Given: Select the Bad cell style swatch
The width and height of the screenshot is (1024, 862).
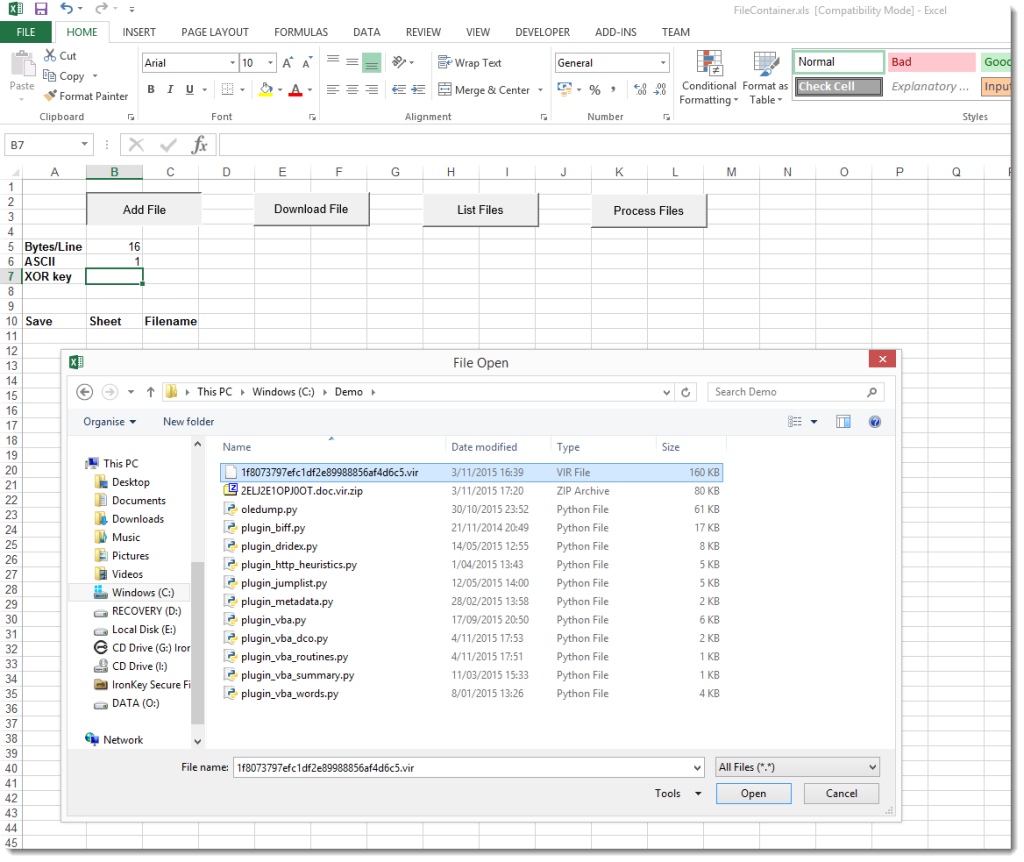Looking at the screenshot, I should (930, 62).
